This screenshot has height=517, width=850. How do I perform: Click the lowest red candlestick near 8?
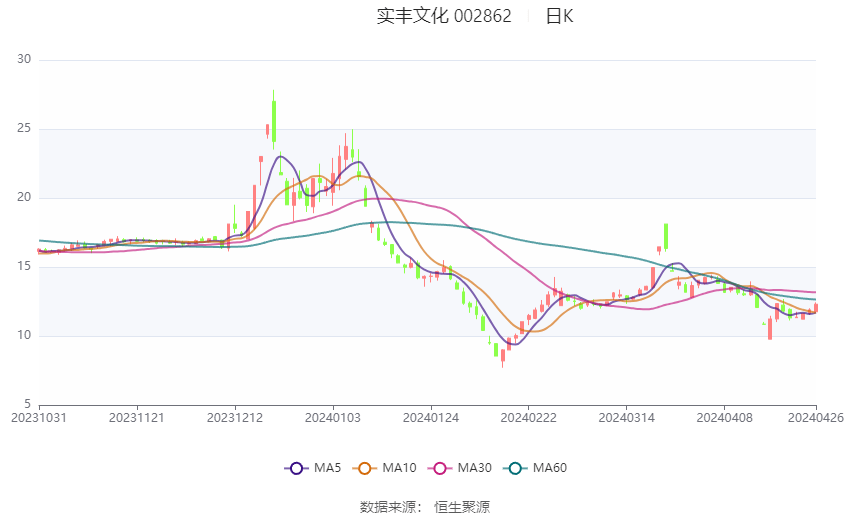pyautogui.click(x=503, y=356)
